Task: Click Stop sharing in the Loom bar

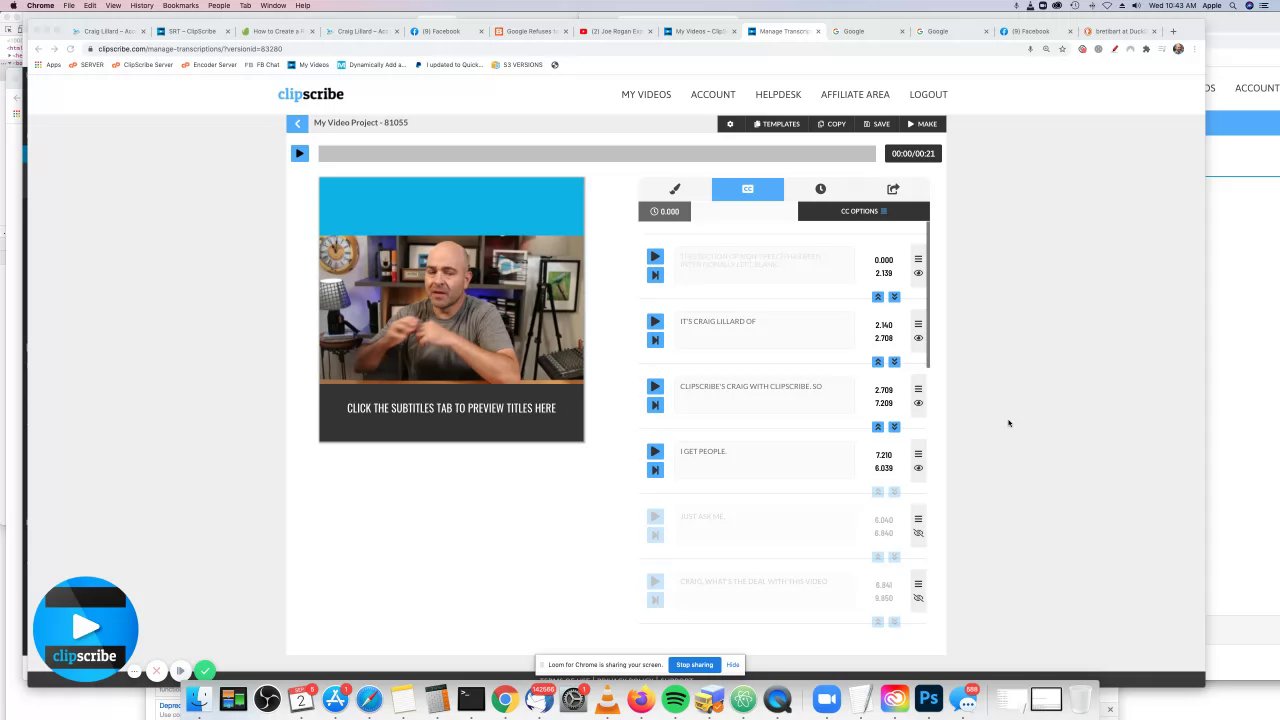Action: coord(694,665)
